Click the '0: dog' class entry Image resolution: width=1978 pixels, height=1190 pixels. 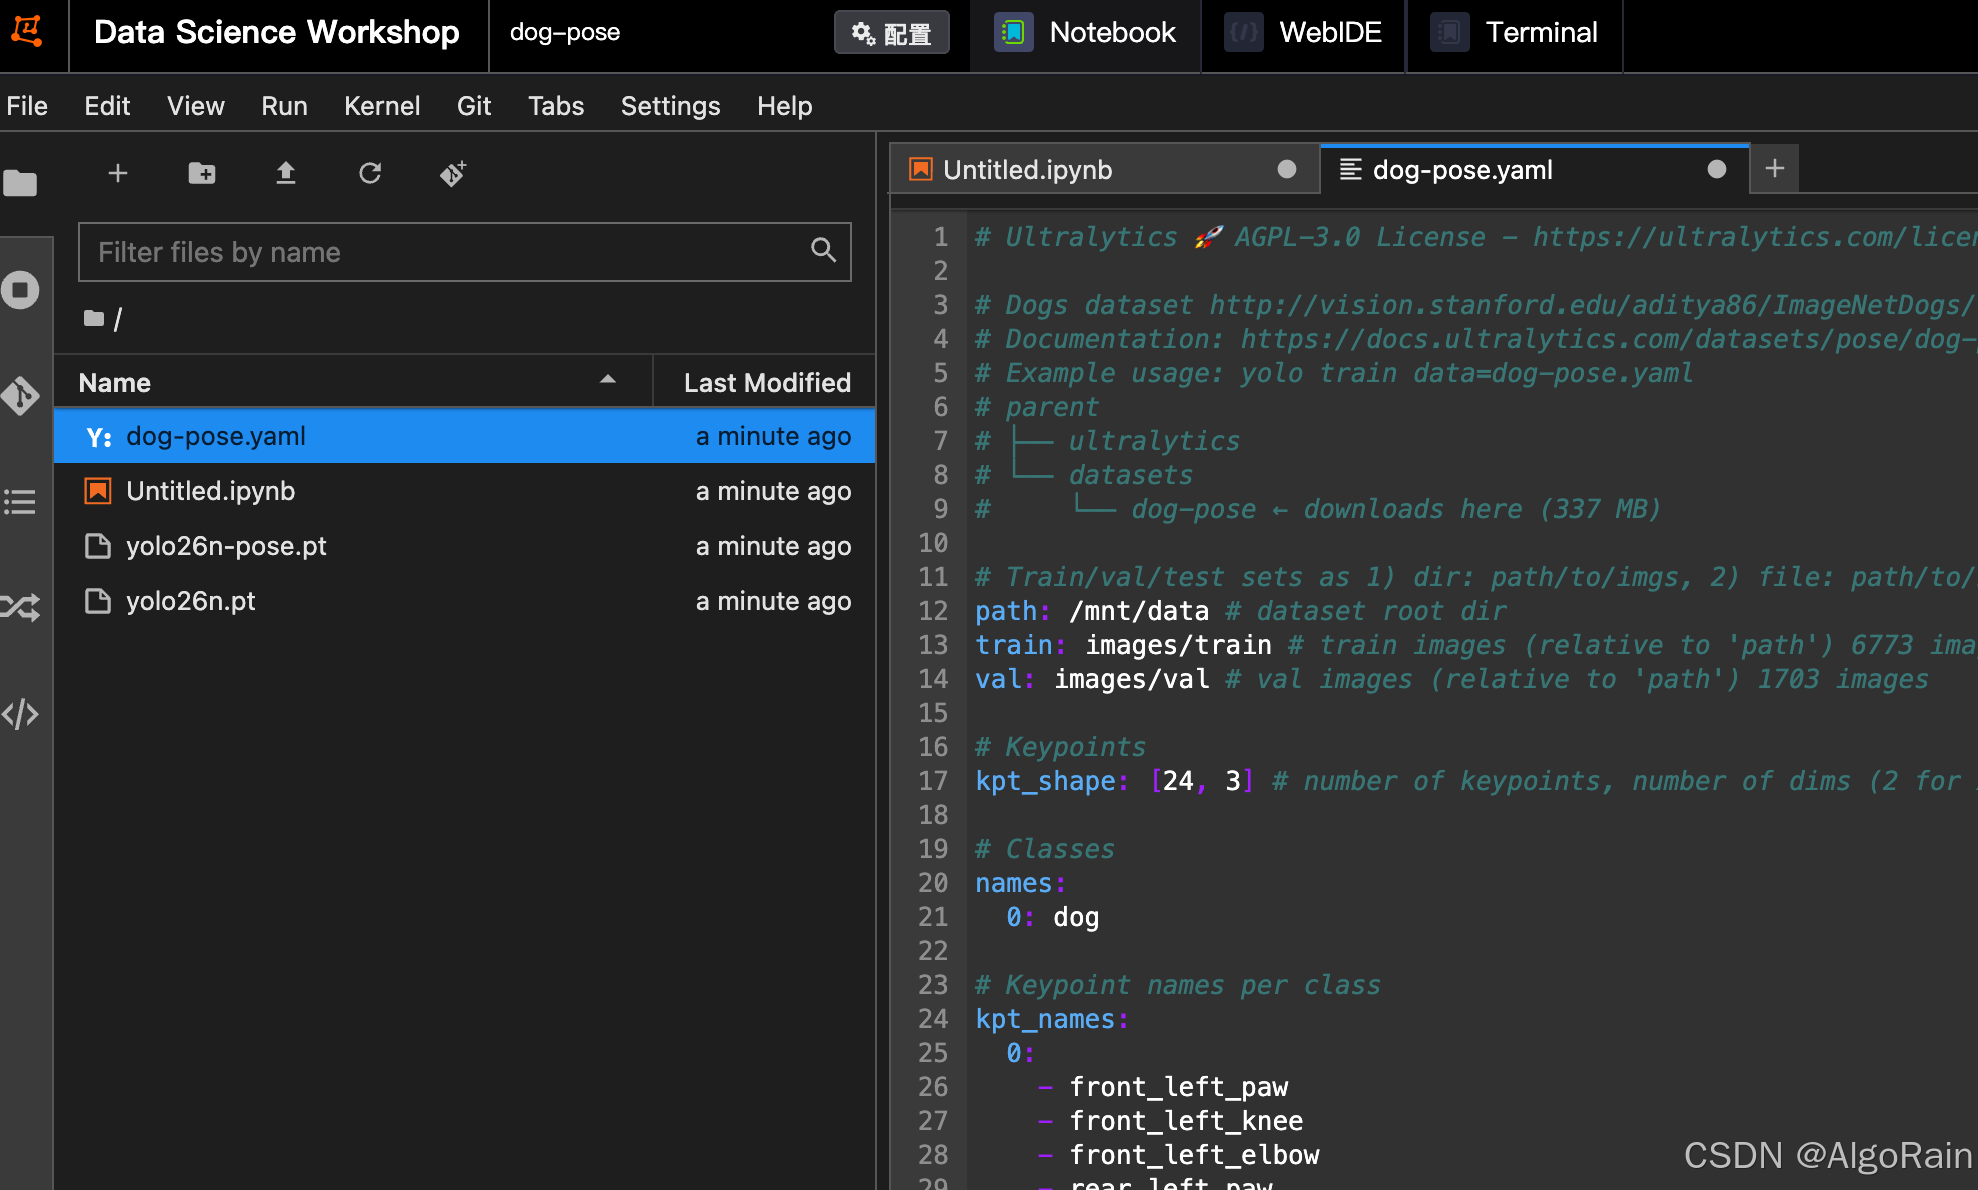click(1053, 917)
